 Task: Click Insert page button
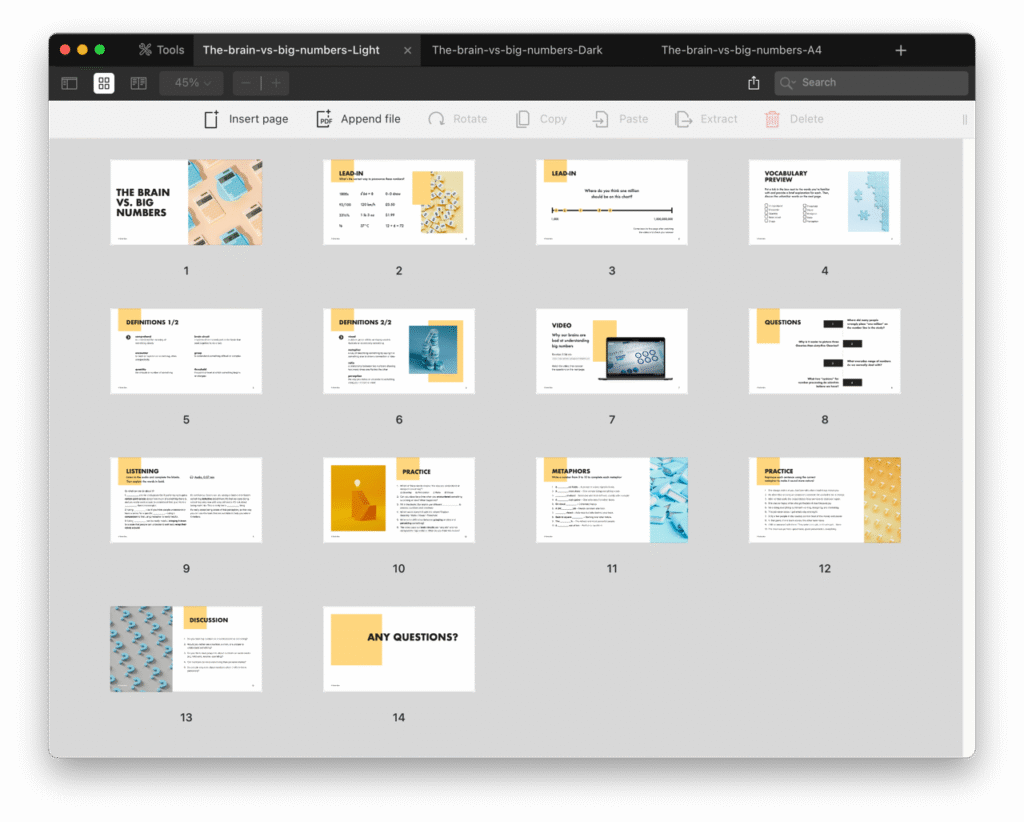pos(246,119)
